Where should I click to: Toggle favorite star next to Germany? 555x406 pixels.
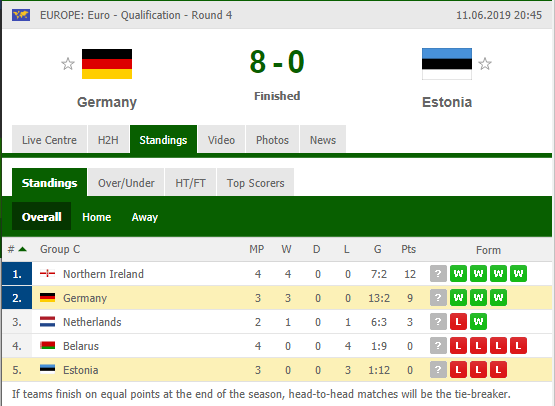click(x=68, y=64)
